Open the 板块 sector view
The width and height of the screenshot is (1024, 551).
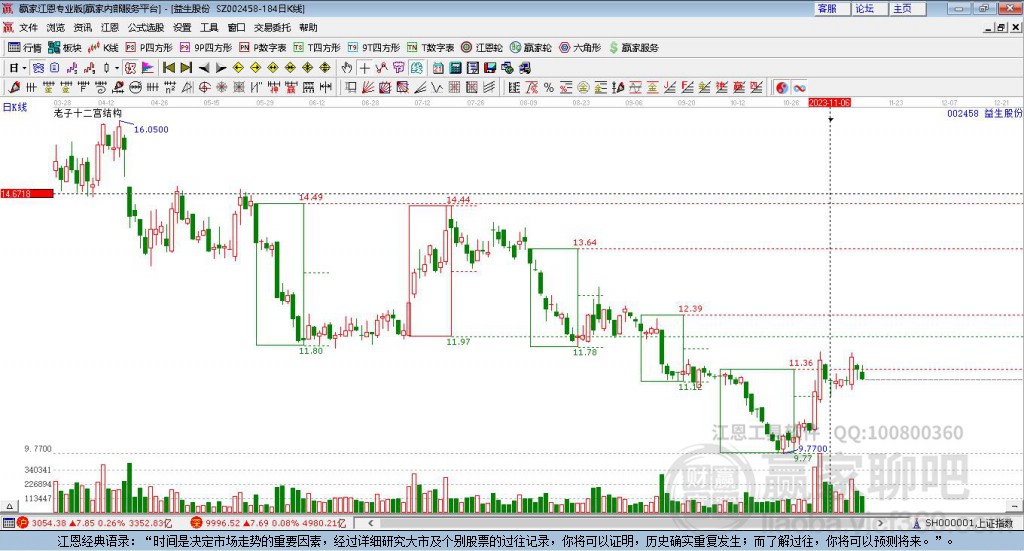click(65, 48)
